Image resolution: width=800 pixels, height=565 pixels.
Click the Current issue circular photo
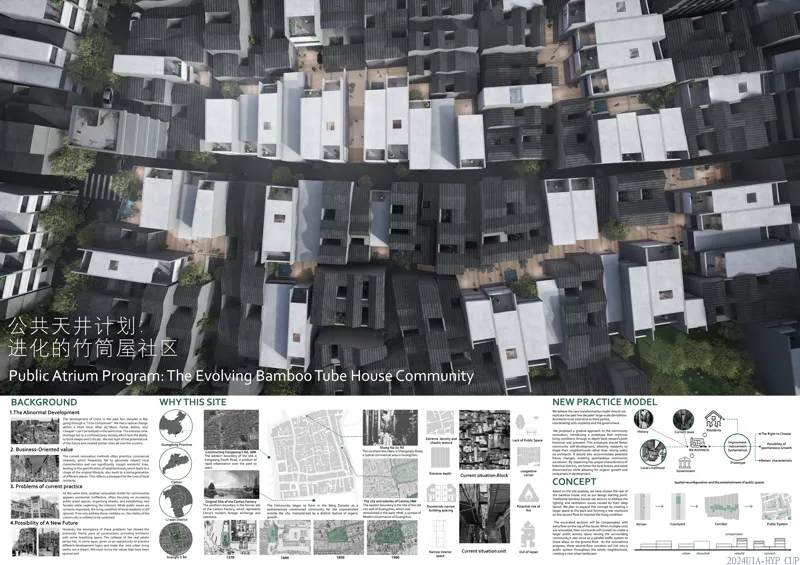(x=683, y=419)
